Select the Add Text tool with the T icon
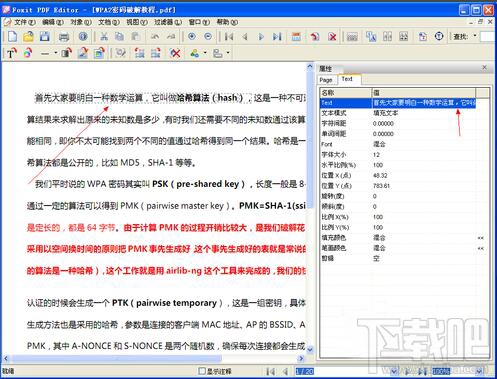Viewport: 497px width, 379px height. point(11,53)
